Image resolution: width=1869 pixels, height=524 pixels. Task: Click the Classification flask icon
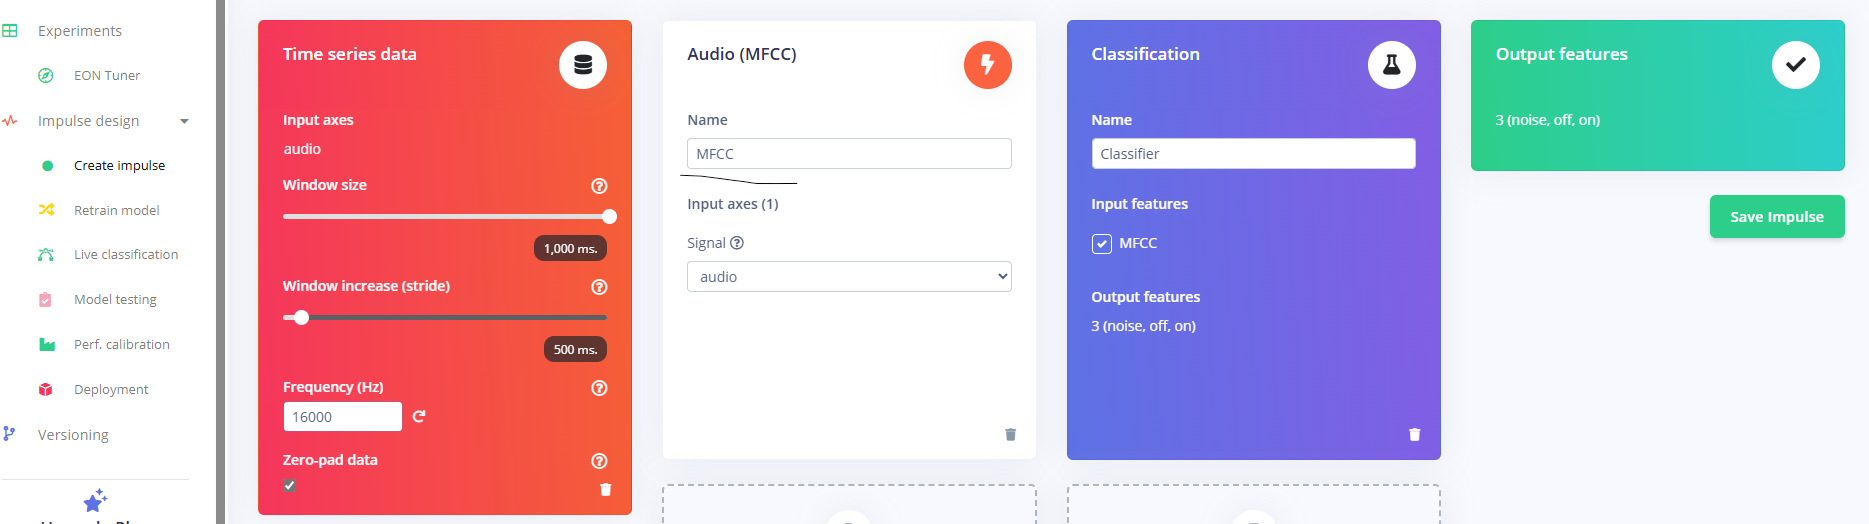pos(1391,65)
